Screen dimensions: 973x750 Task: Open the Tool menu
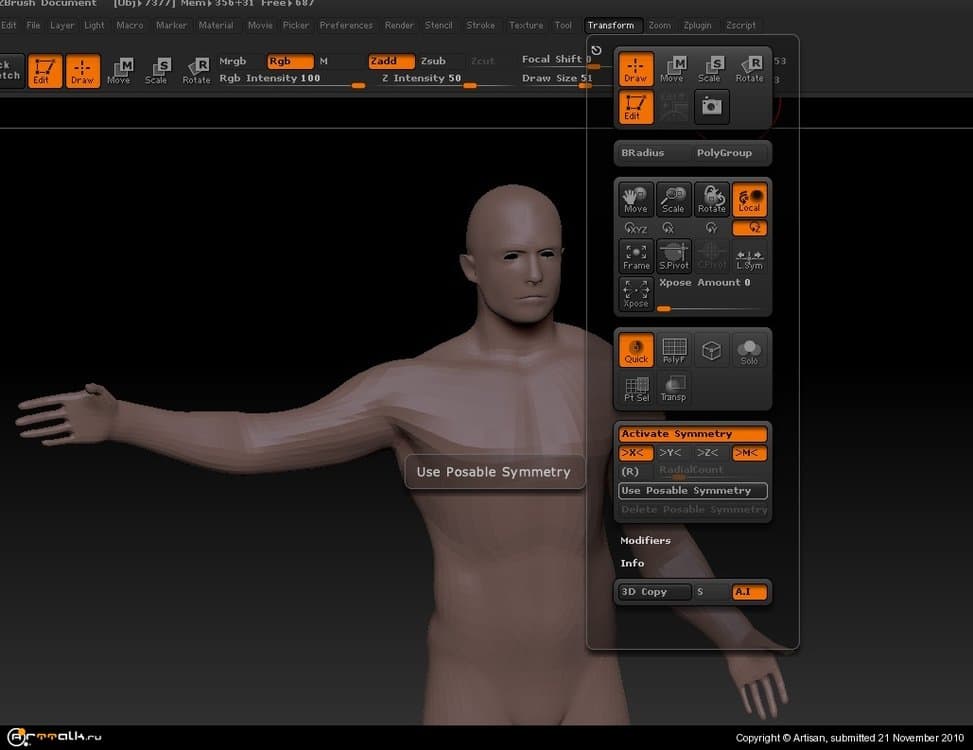pyautogui.click(x=562, y=25)
